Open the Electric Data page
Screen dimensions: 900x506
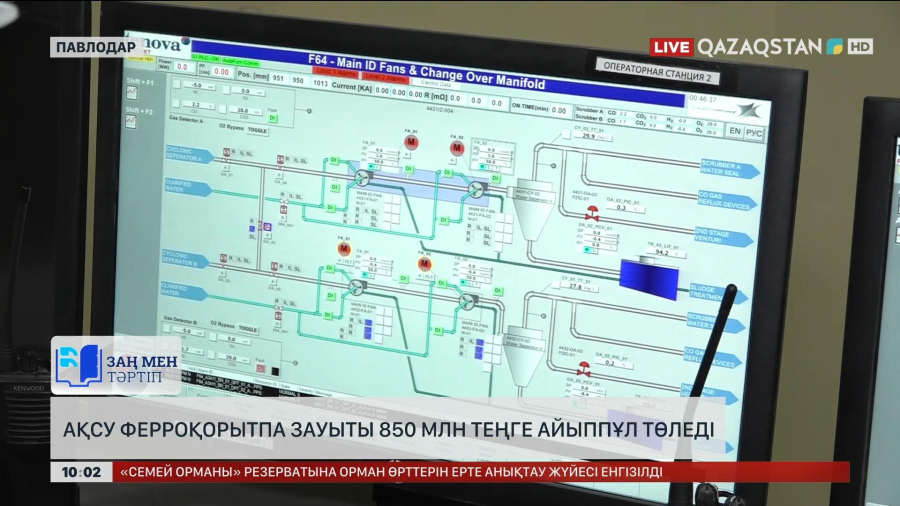[435, 83]
